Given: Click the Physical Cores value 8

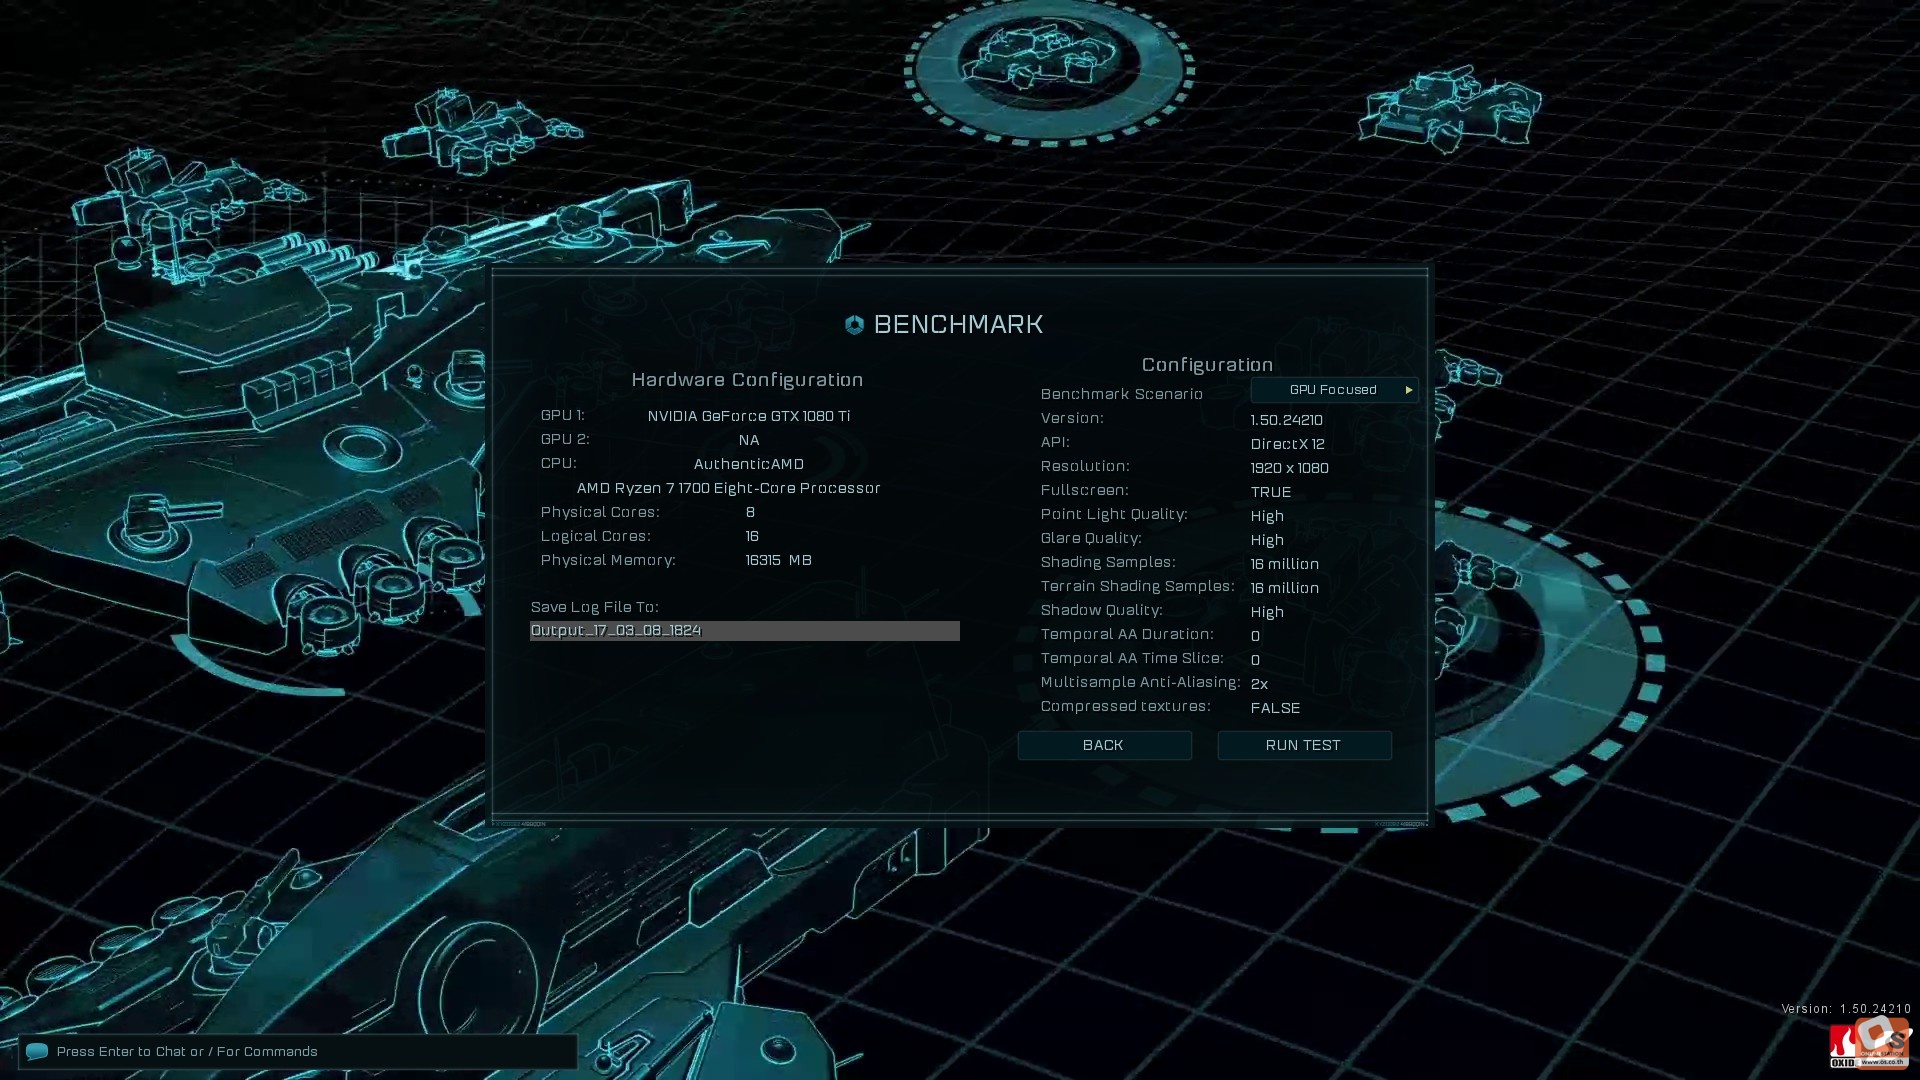Looking at the screenshot, I should [750, 512].
